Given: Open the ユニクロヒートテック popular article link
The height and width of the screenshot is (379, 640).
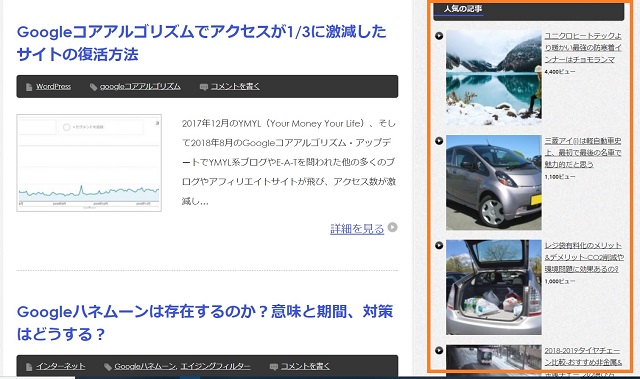Looking at the screenshot, I should pos(583,48).
